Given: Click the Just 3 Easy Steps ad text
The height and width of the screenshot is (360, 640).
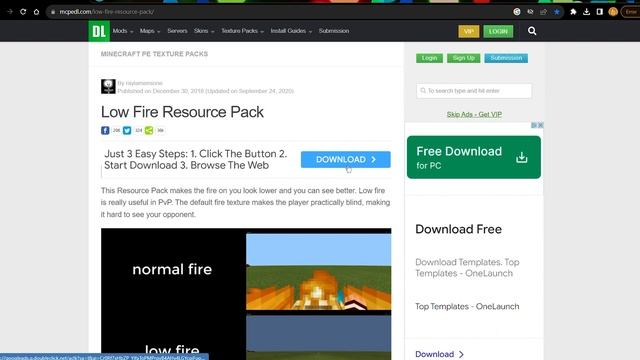Looking at the screenshot, I should coord(196,160).
